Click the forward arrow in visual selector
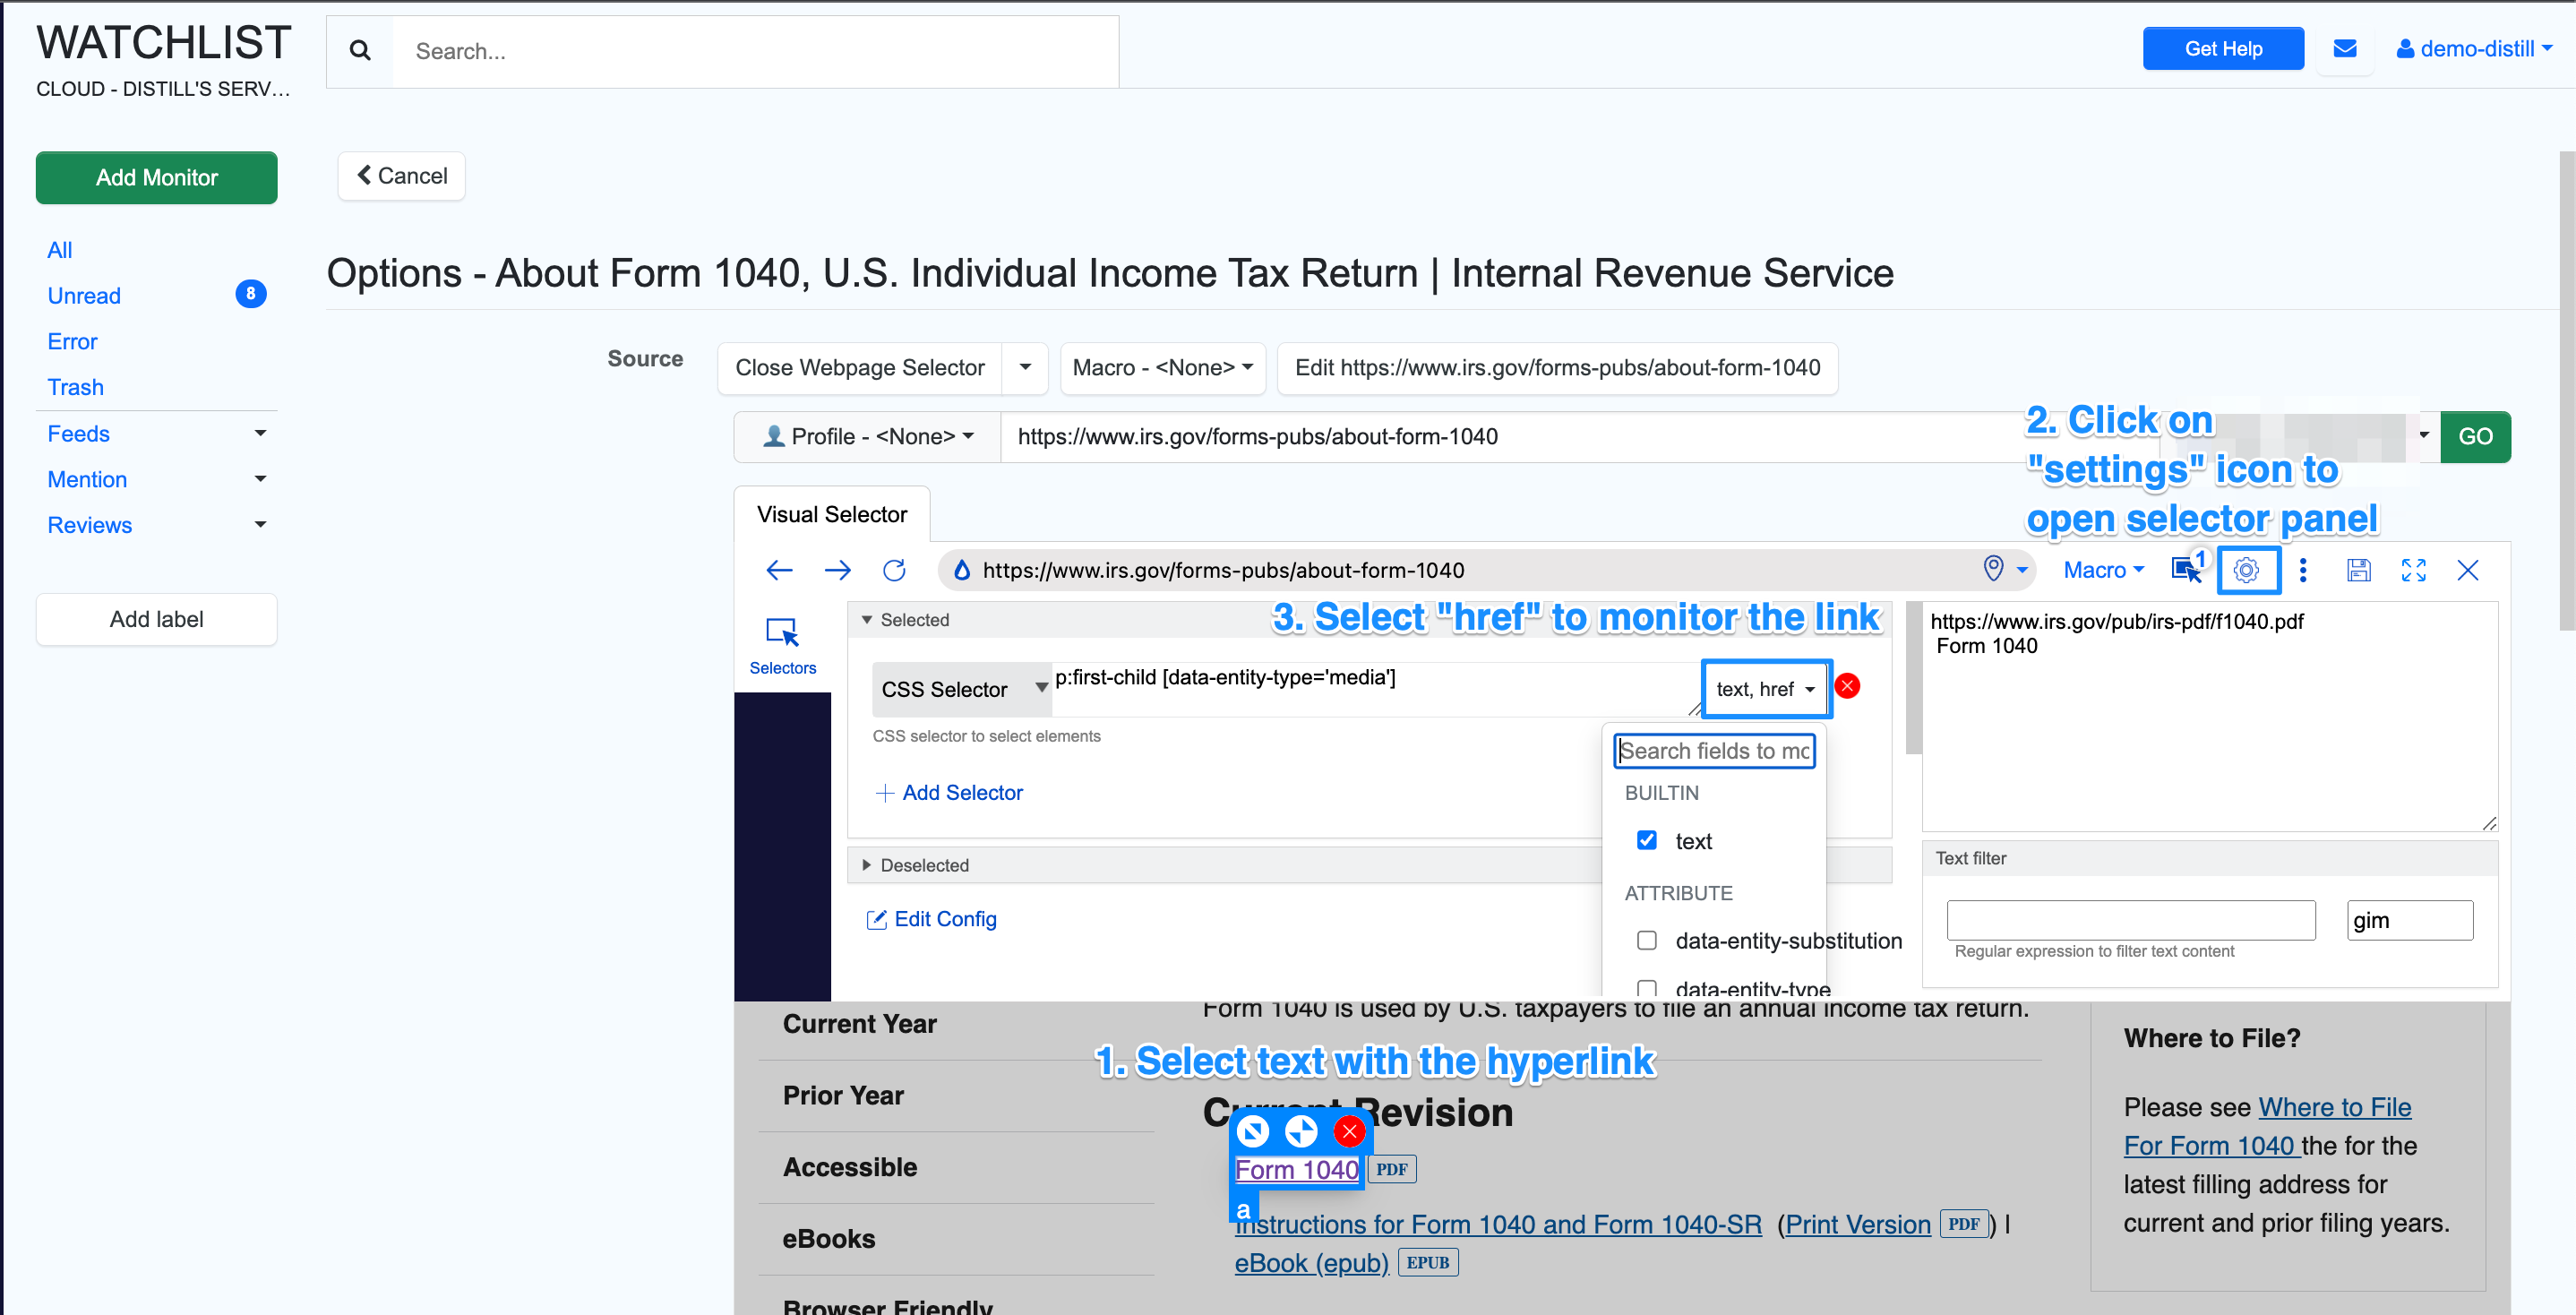 [837, 570]
